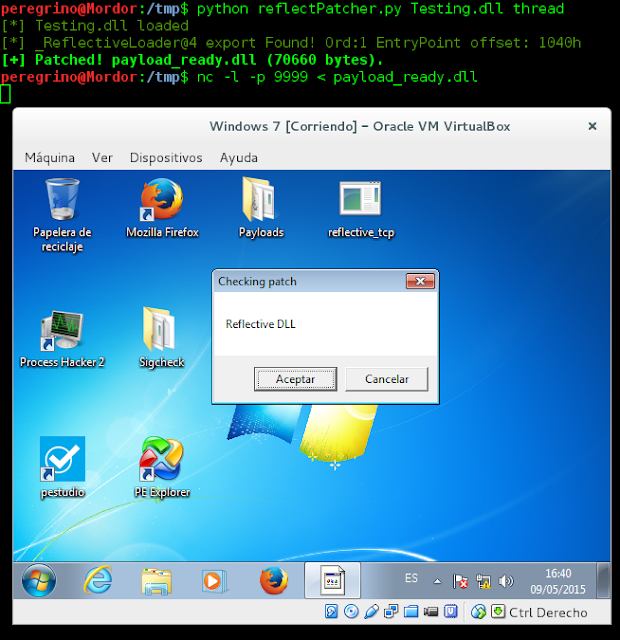Click Cancelar in the Checking patch dialog
The image size is (620, 640).
[x=387, y=379]
